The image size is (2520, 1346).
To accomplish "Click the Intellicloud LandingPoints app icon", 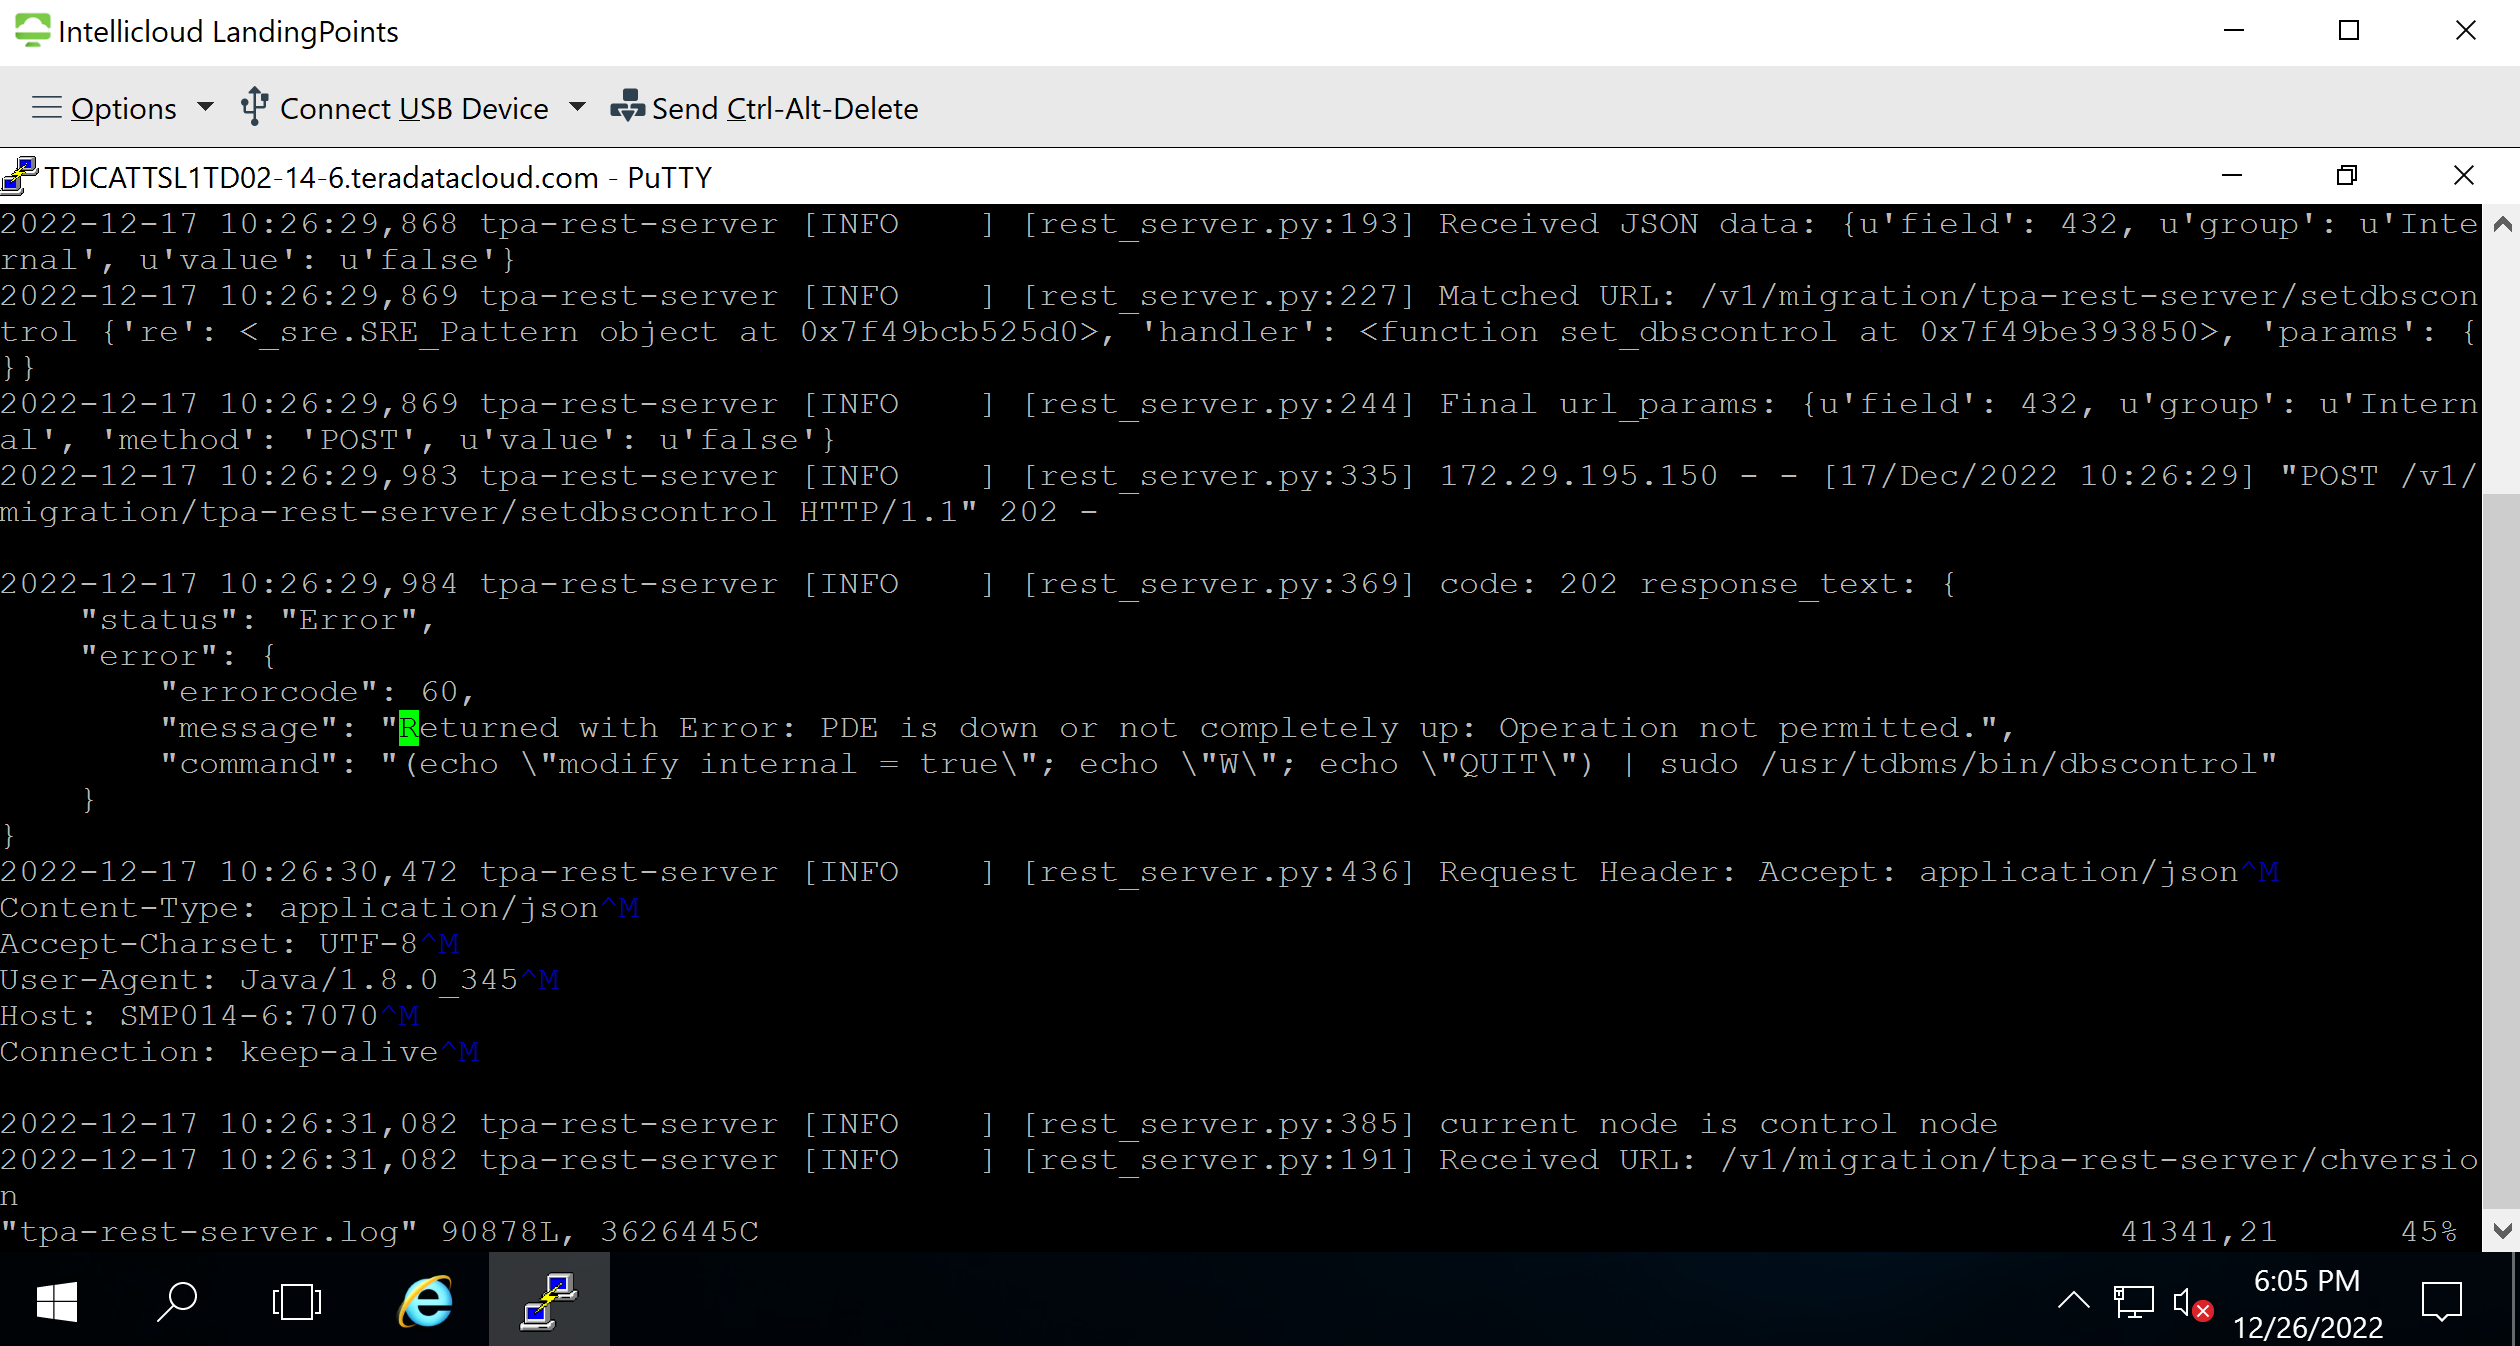I will coord(32,30).
